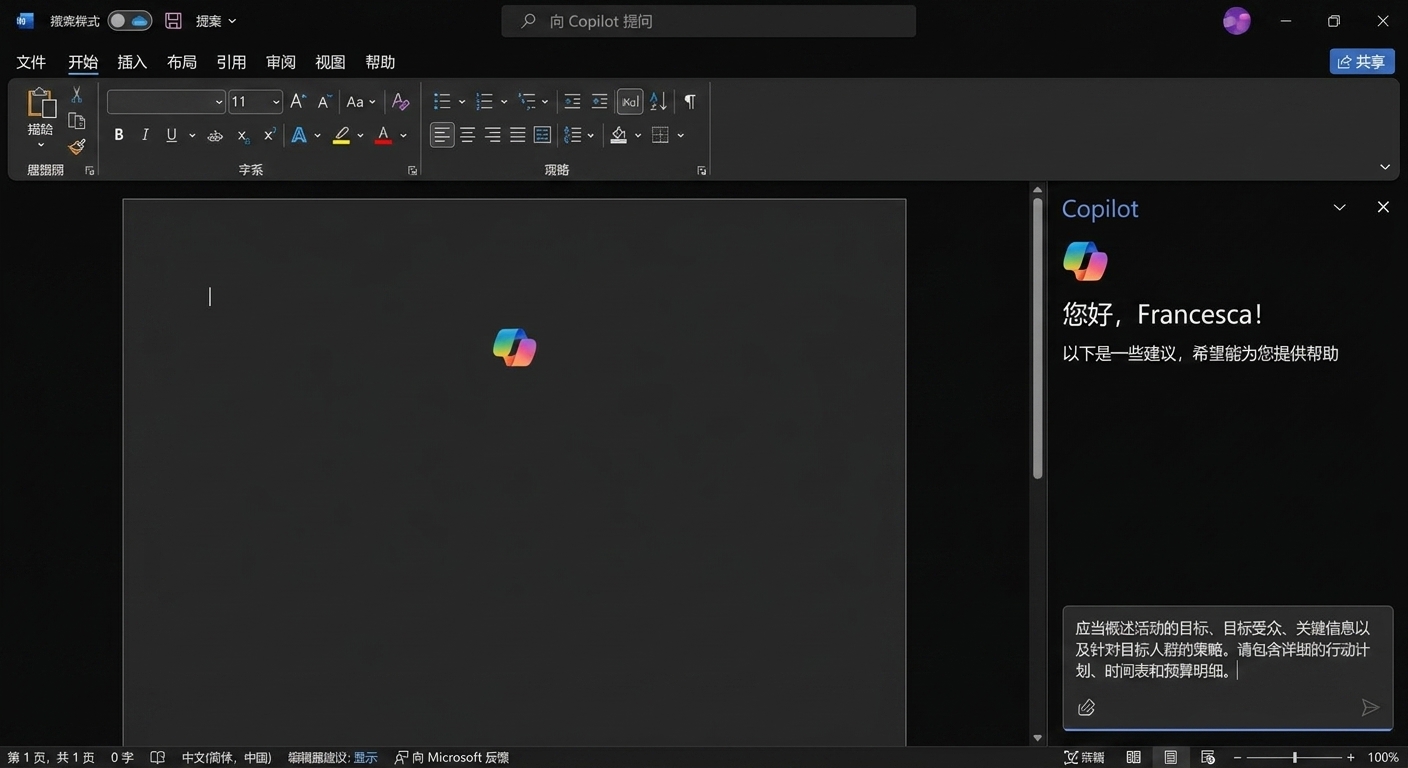Switch to the 引用 ribbon tab
Screen dimensions: 1408x768
coord(231,62)
